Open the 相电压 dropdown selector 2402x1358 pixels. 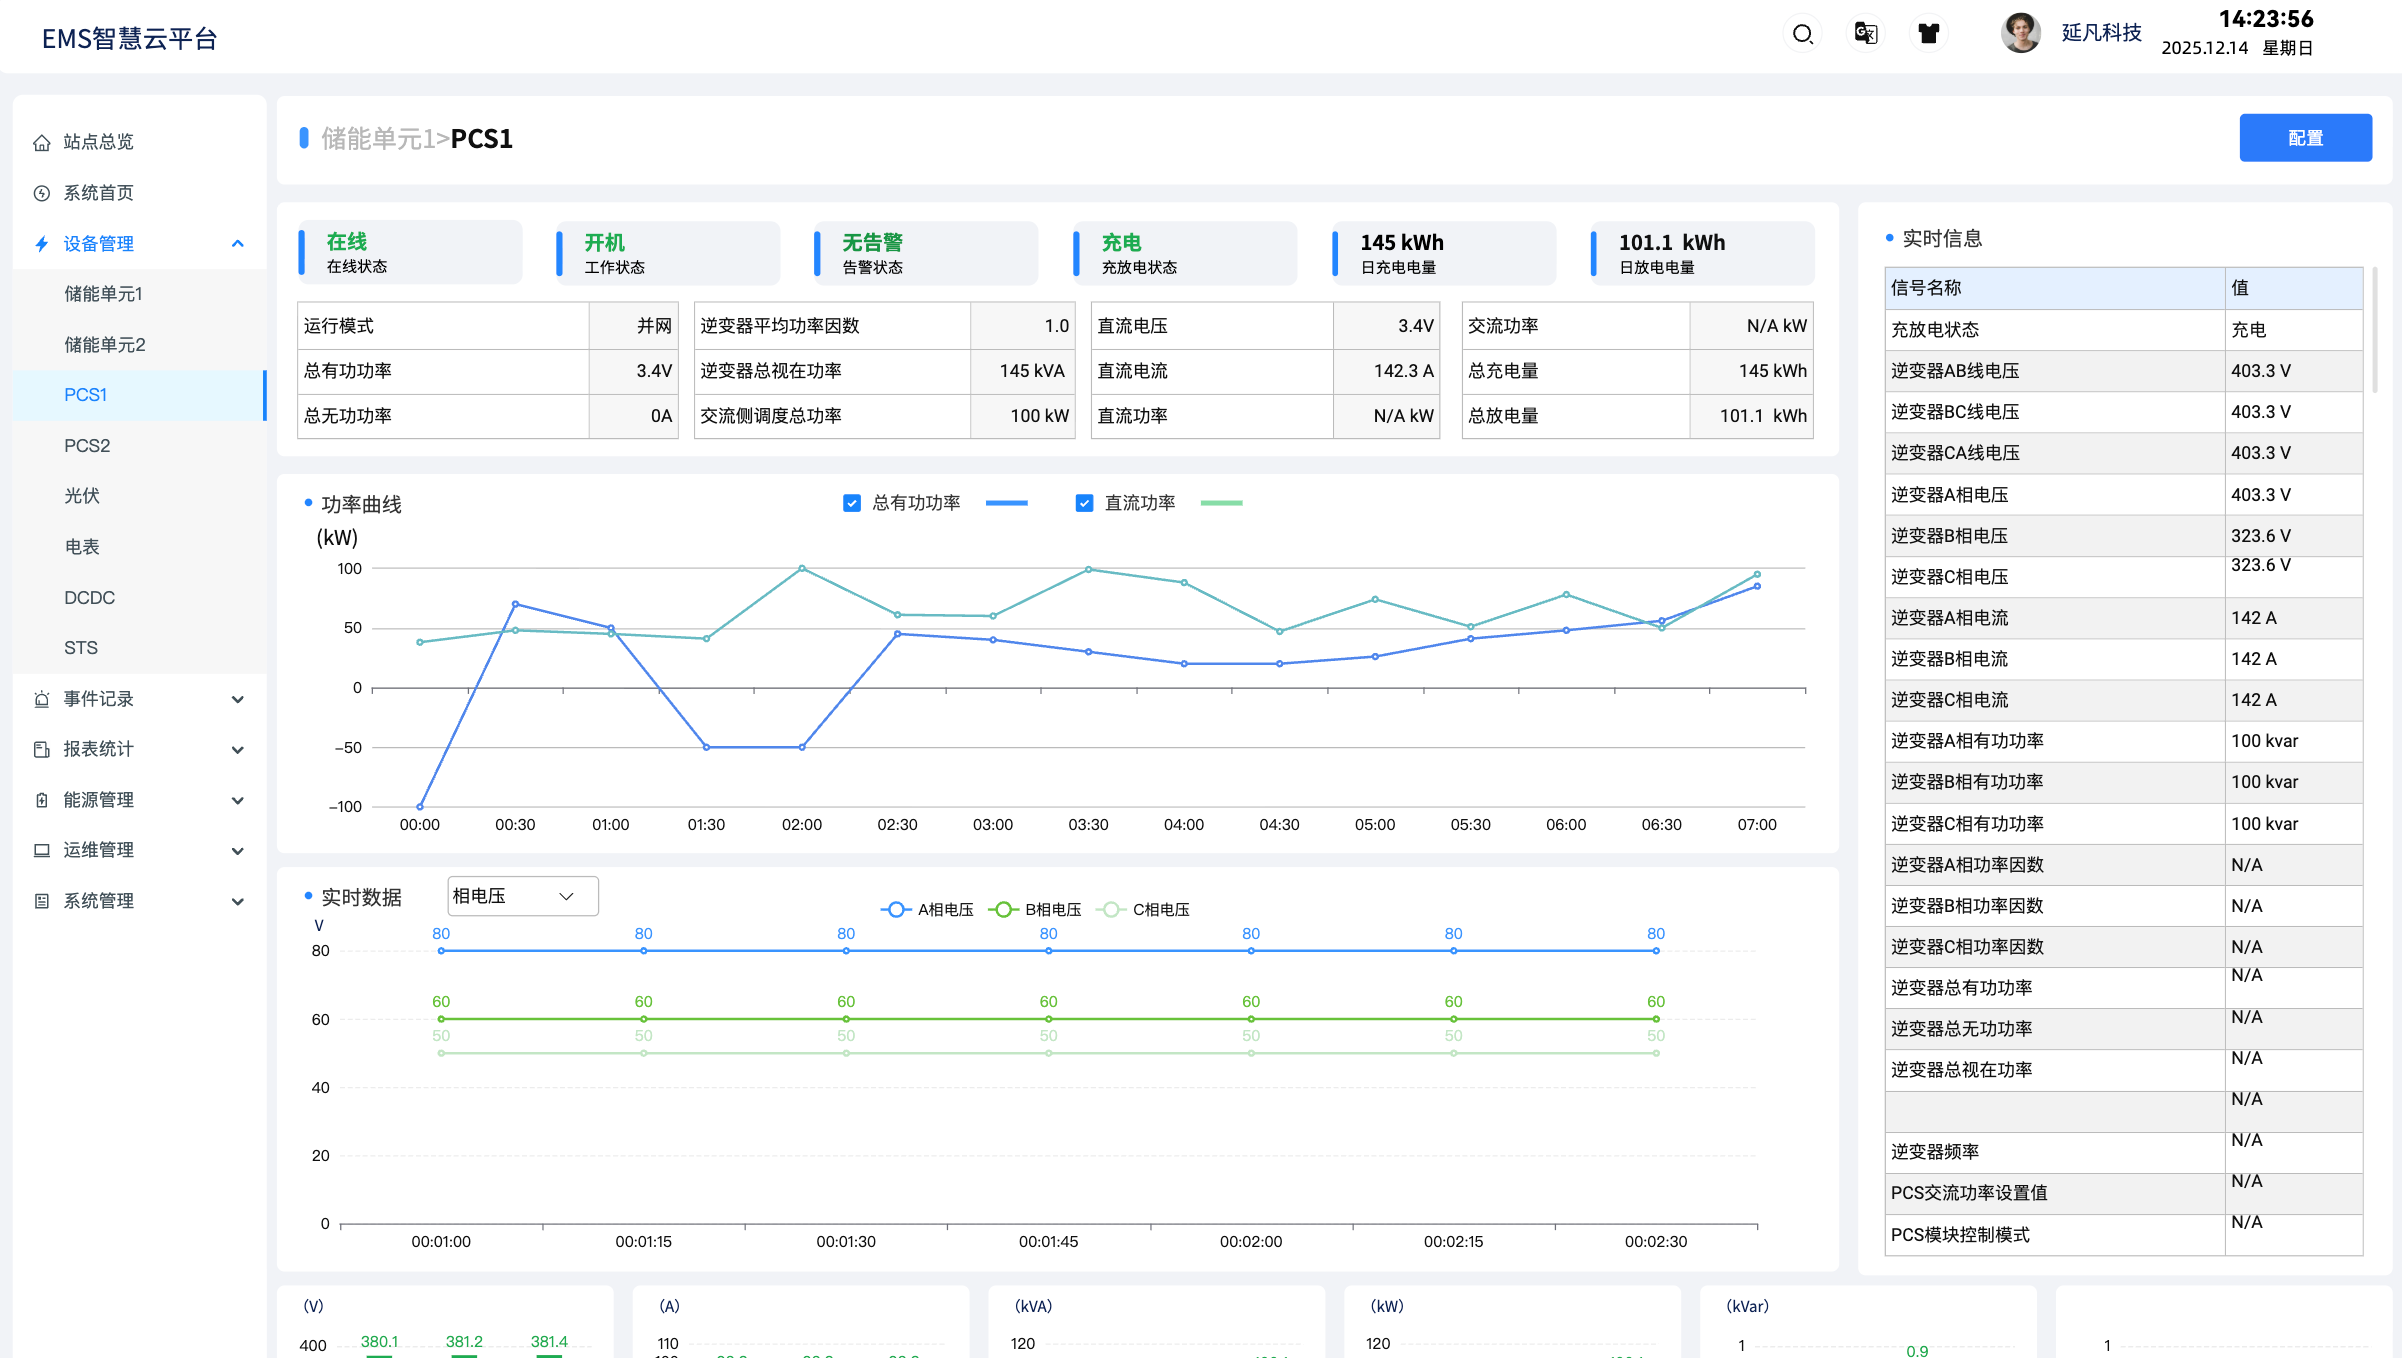522,896
